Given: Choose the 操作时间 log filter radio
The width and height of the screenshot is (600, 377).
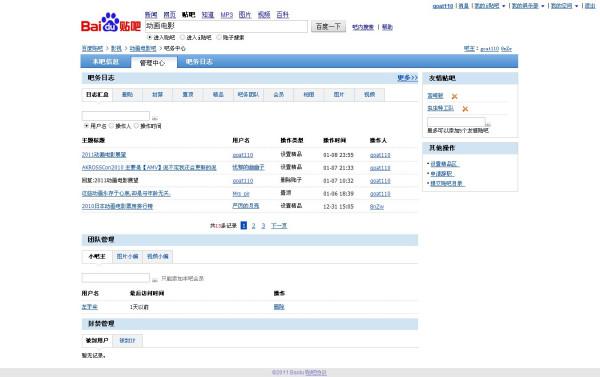Looking at the screenshot, I should [136, 126].
